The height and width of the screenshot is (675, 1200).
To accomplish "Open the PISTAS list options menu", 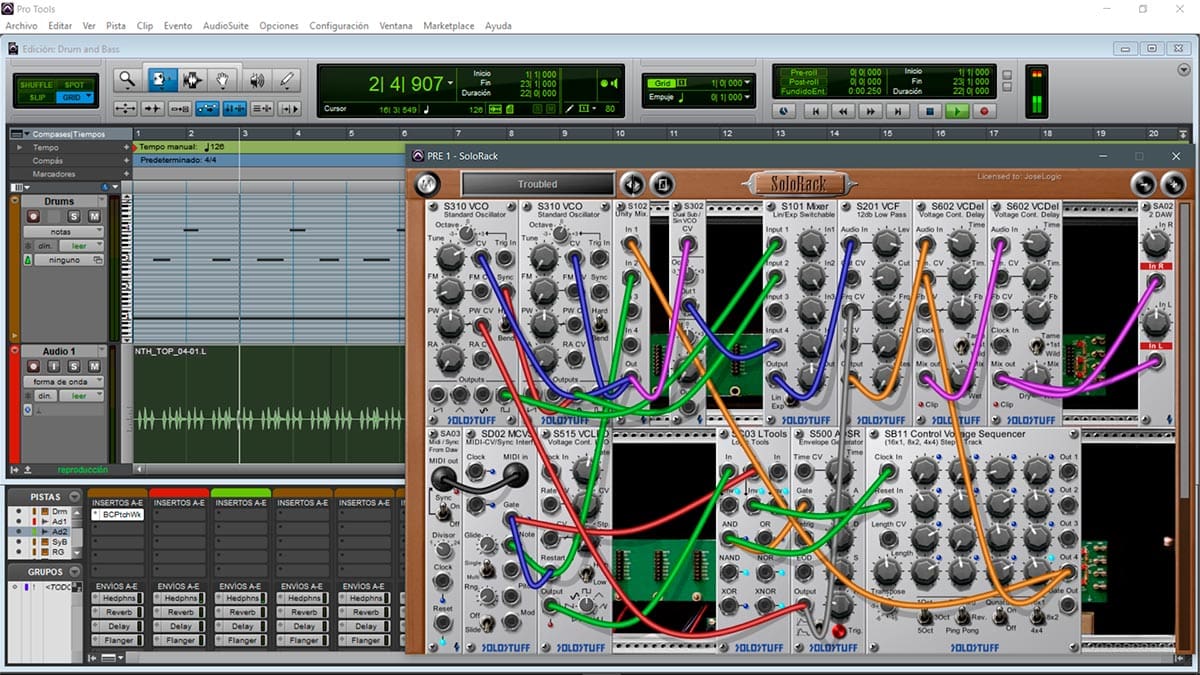I will click(x=74, y=496).
